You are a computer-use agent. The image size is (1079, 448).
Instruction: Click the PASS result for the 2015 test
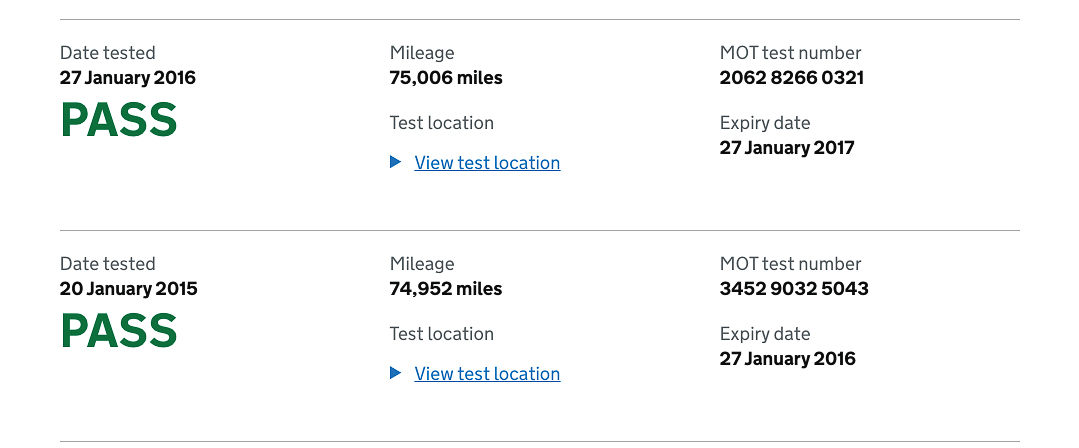(x=119, y=330)
